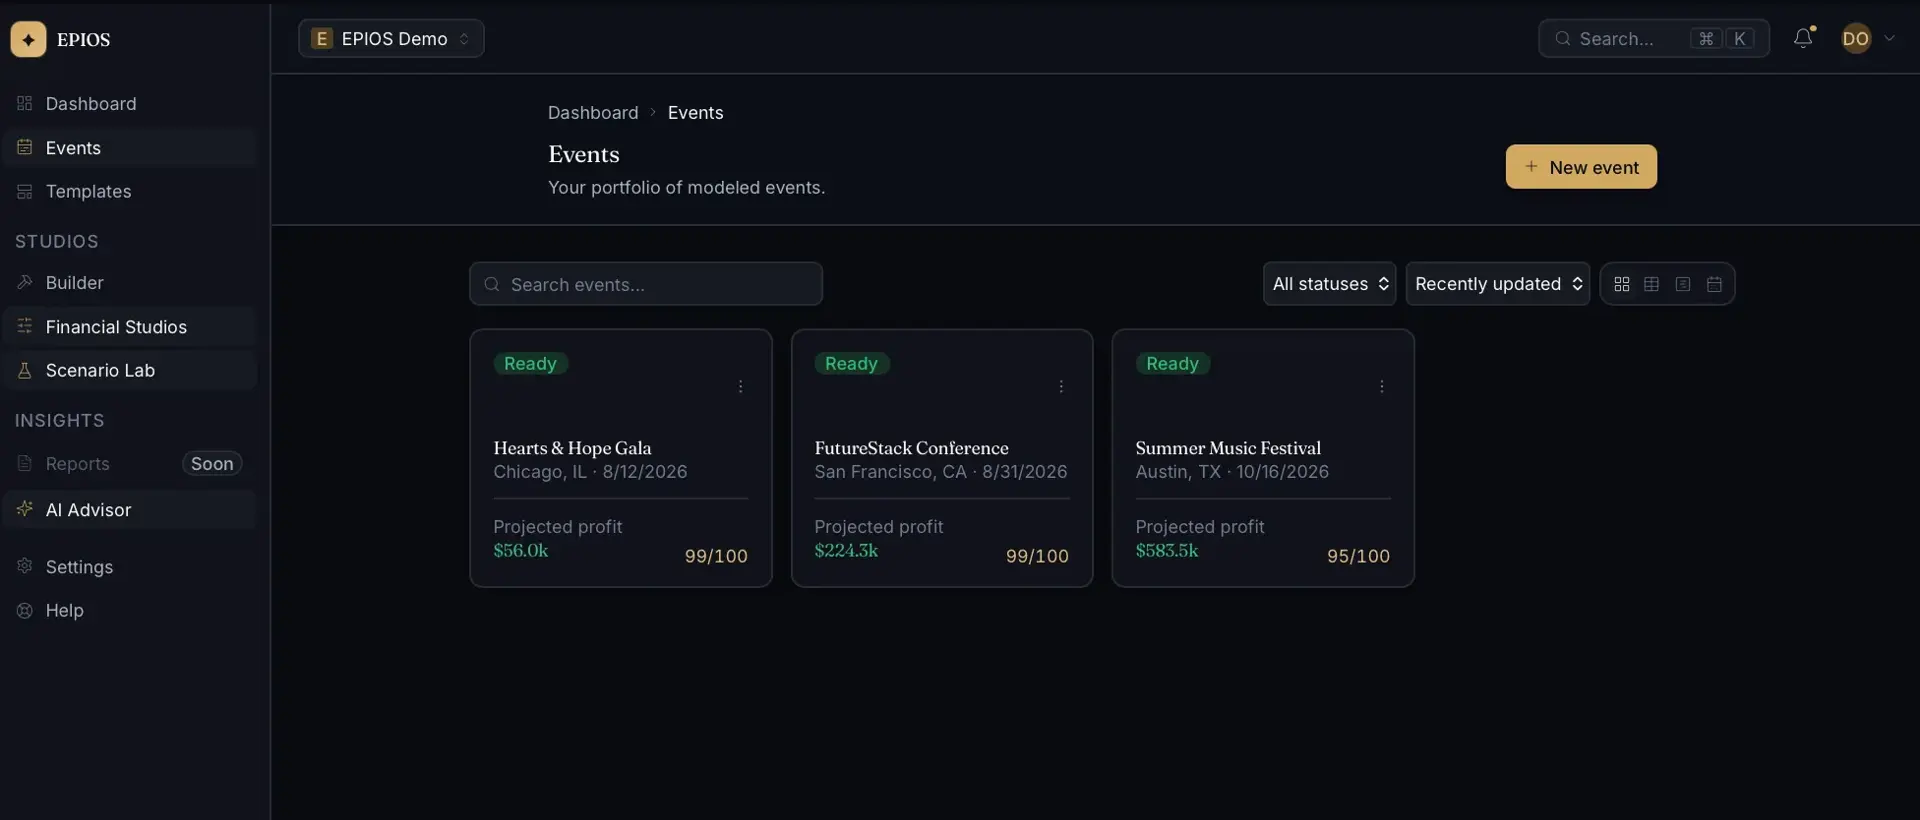This screenshot has height=820, width=1920.
Task: Open Financial Studios in the sidebar
Action: pyautogui.click(x=129, y=326)
